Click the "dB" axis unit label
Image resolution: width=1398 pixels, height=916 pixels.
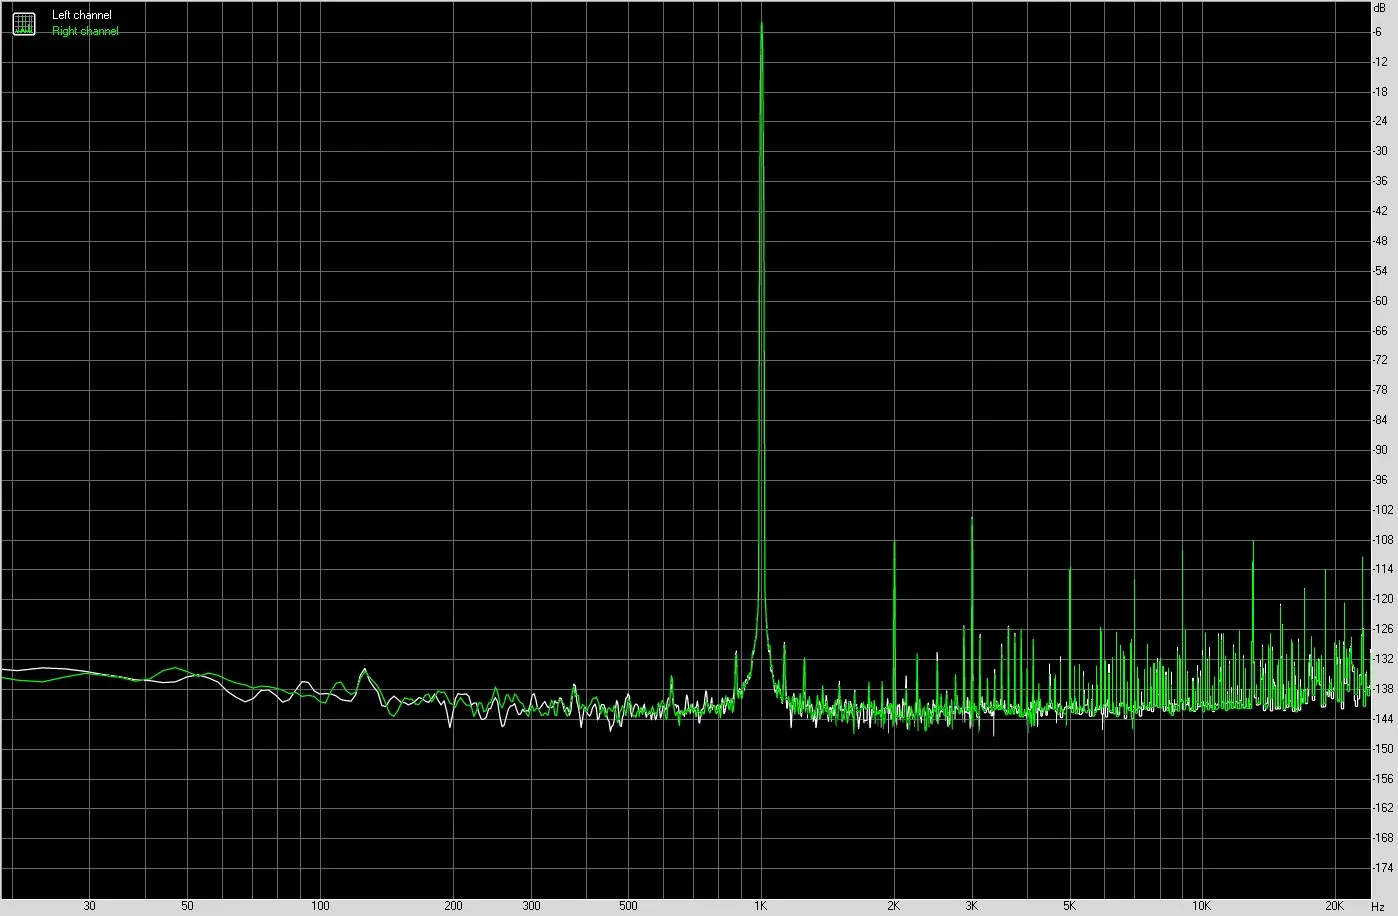coord(1381,7)
